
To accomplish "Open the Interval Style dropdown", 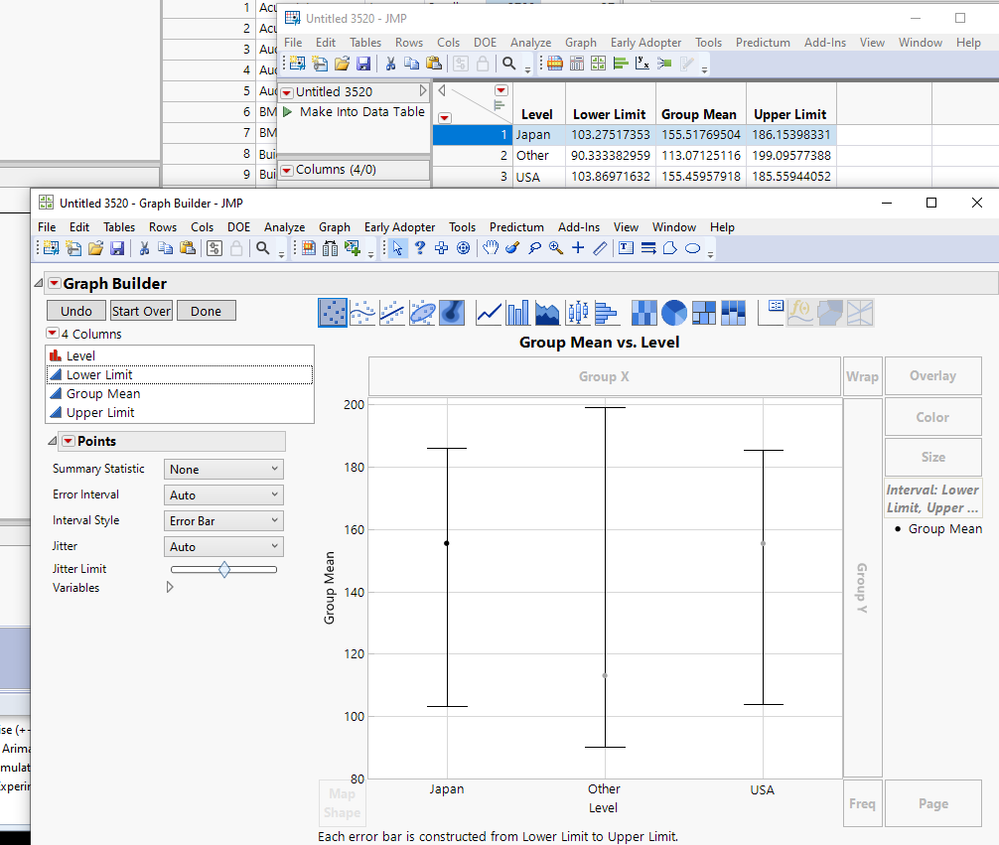I will (x=224, y=521).
